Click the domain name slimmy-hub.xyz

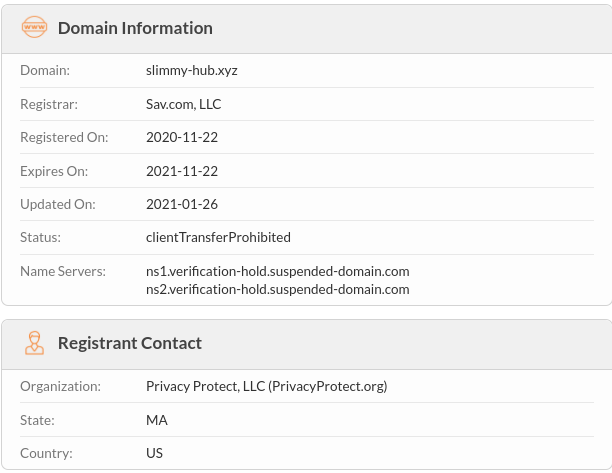tap(192, 71)
